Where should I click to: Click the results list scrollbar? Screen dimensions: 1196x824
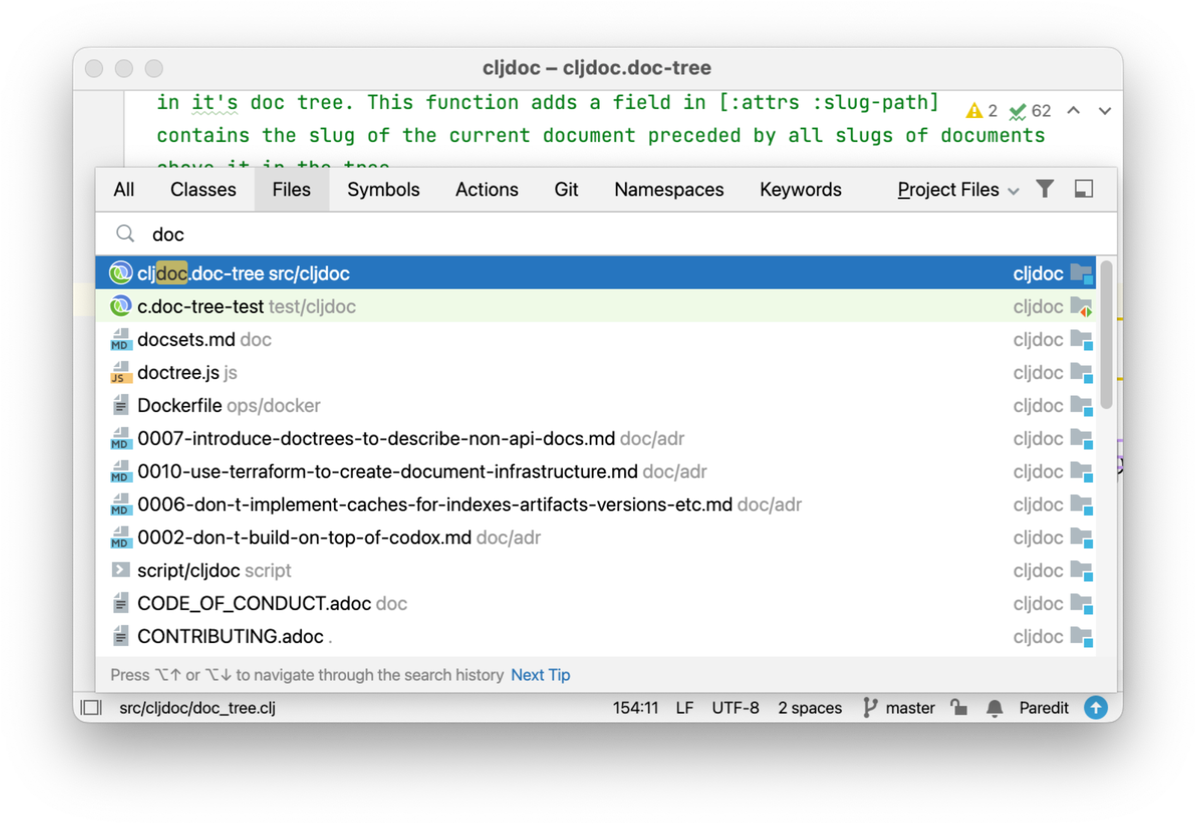pos(1106,335)
